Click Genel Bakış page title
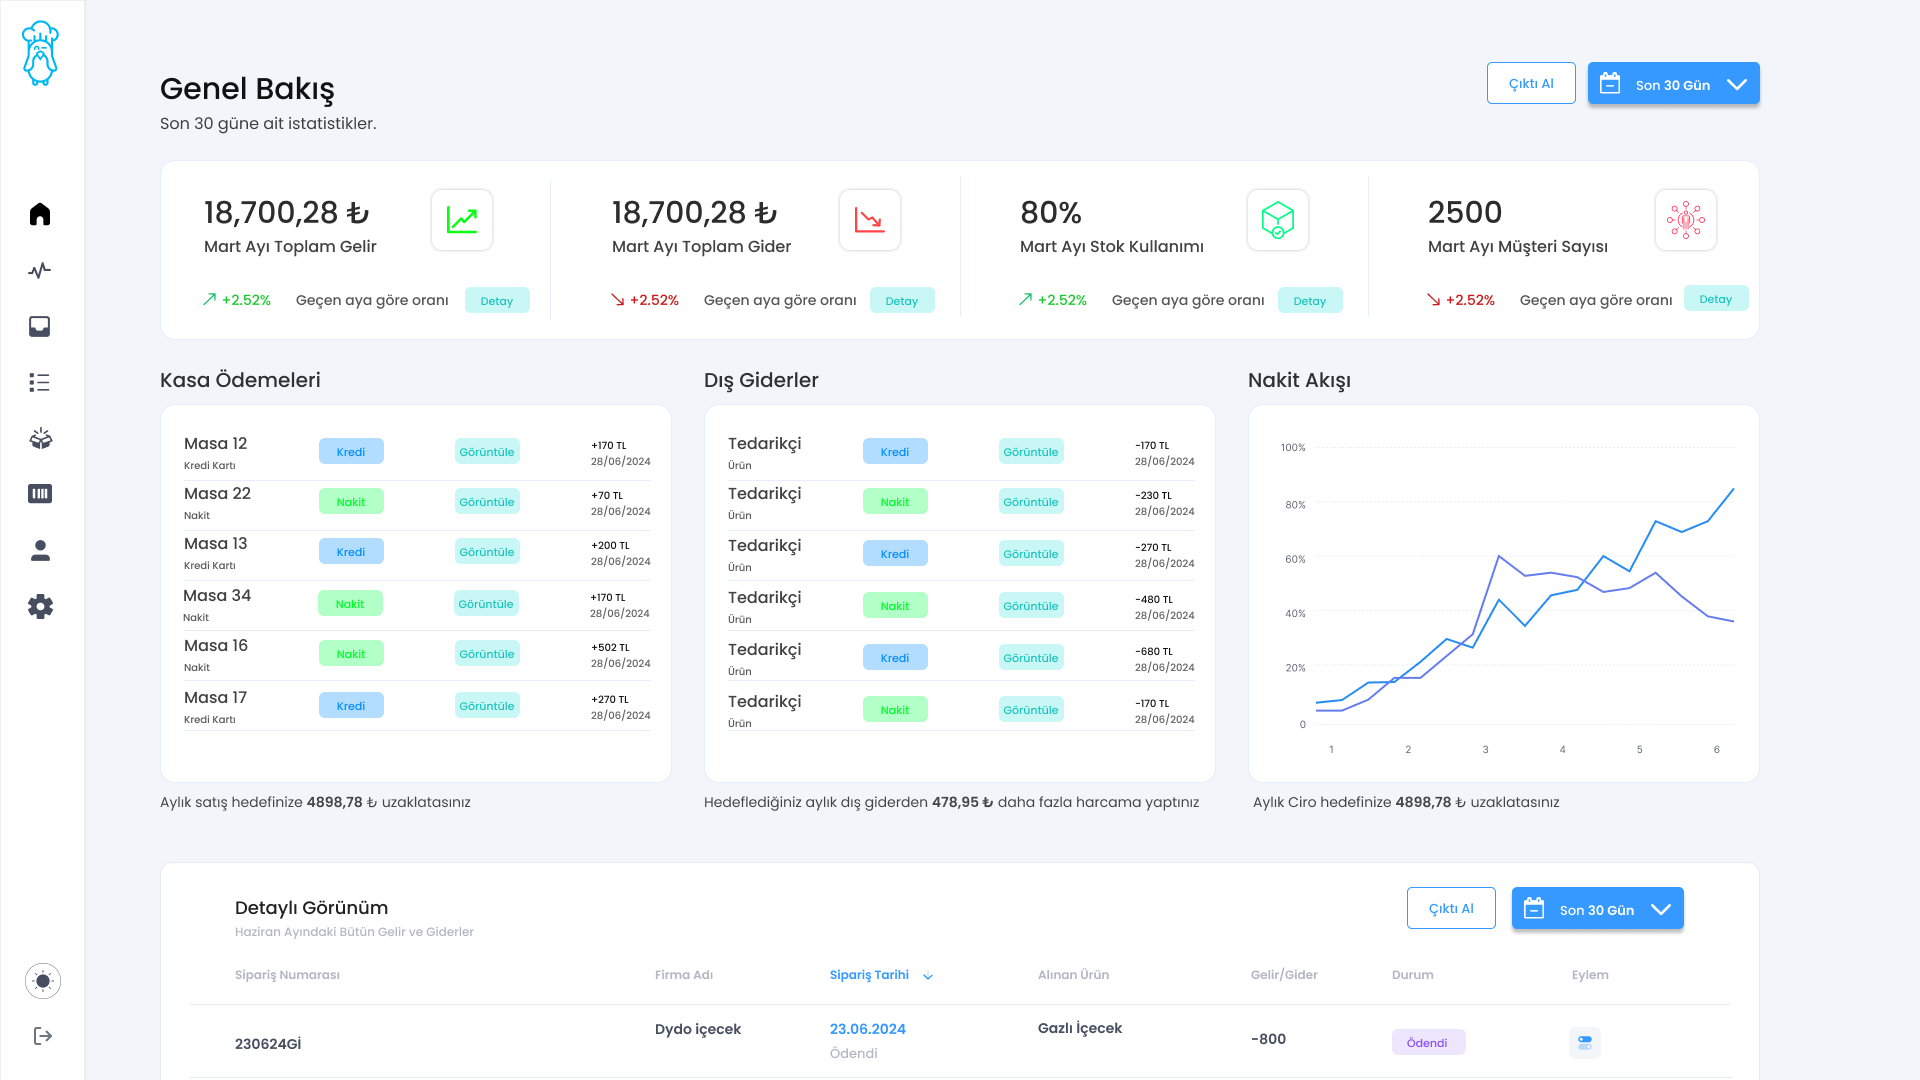Viewport: 1920px width, 1080px height. pyautogui.click(x=247, y=89)
